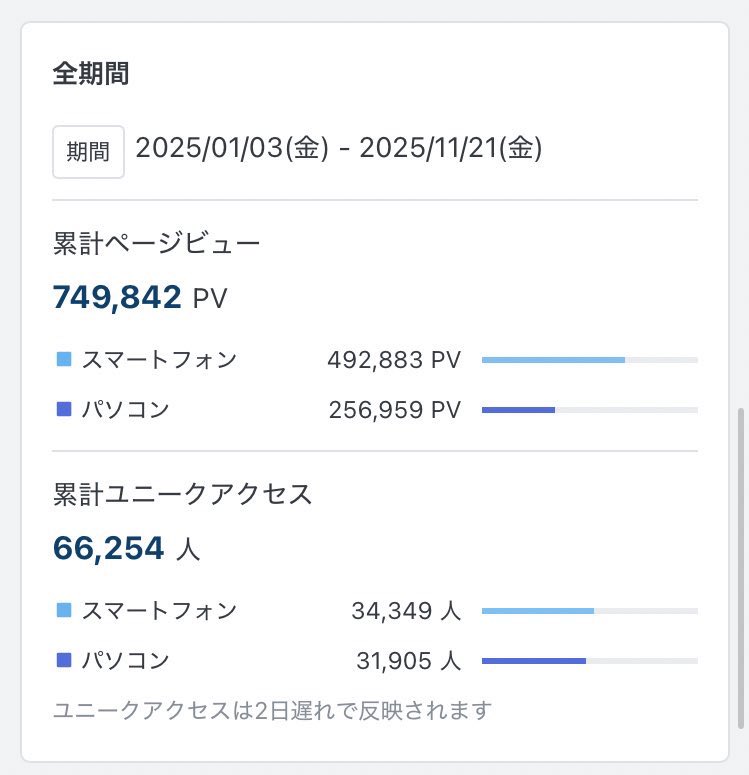
Task: Click the note about the 2日遅れ delay
Action: 272,711
